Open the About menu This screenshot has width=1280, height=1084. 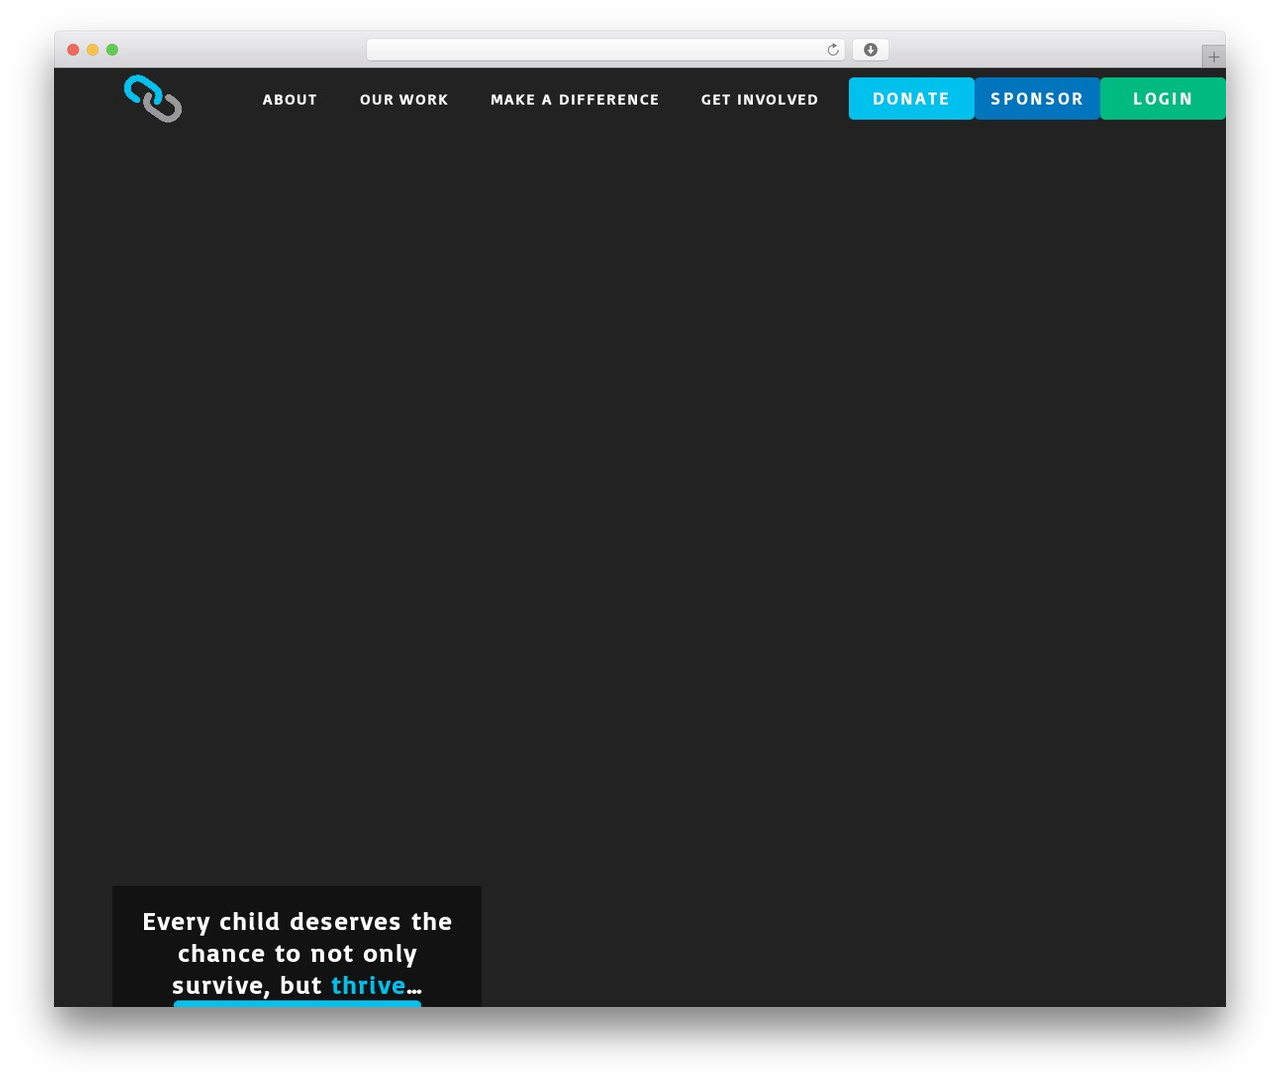290,100
